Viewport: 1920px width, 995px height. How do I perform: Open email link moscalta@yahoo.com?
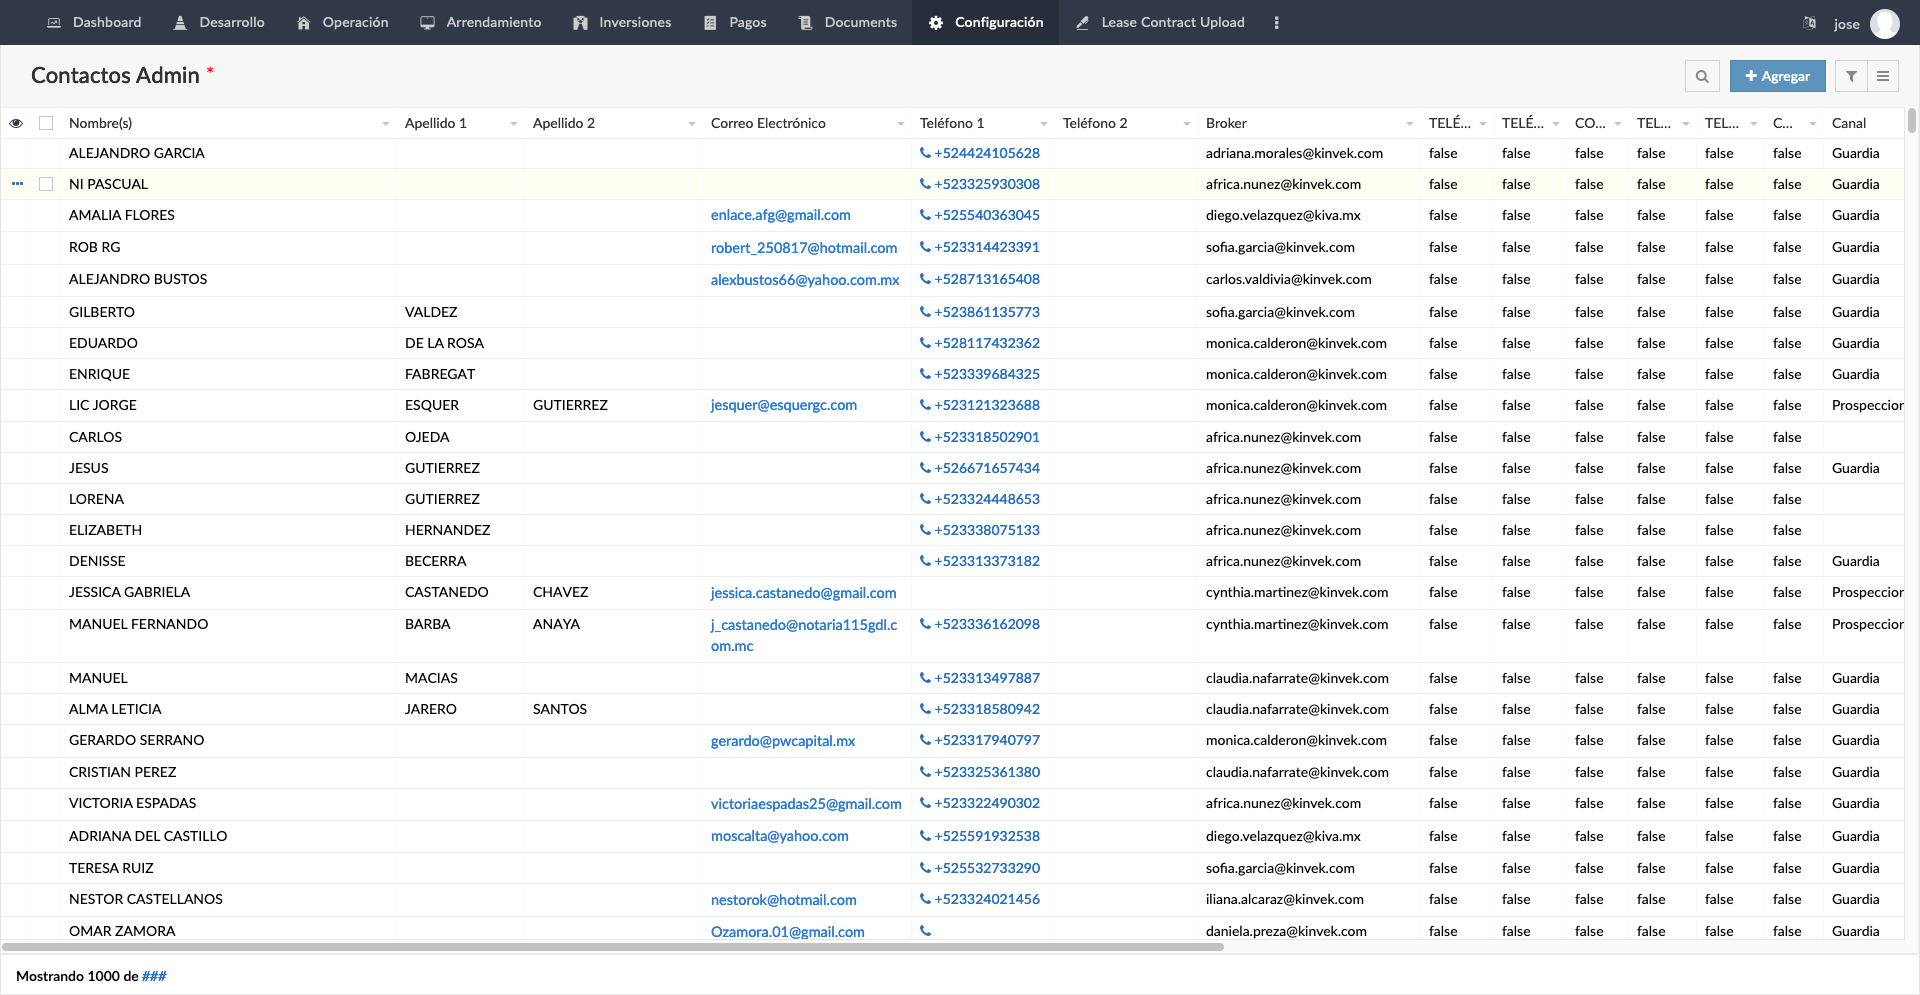coord(779,836)
